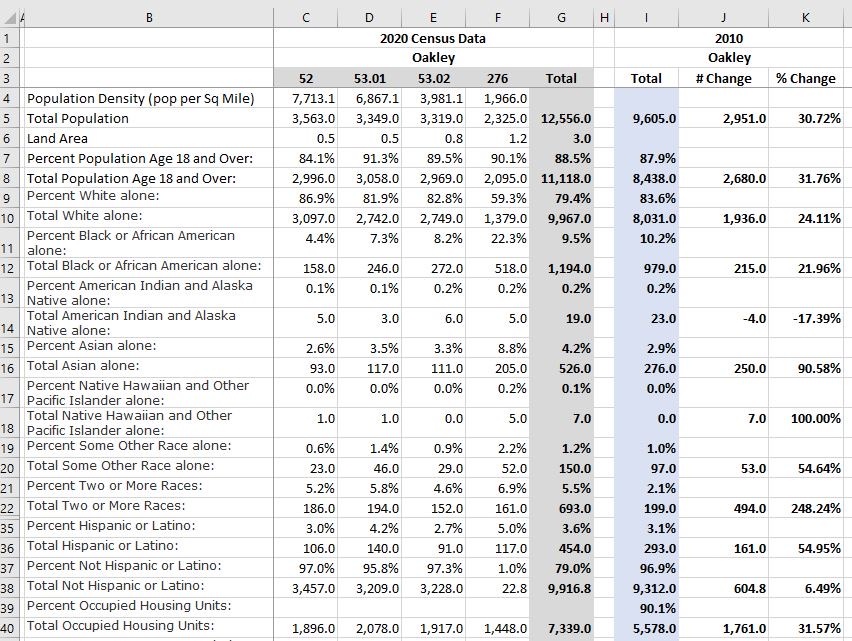Screen dimensions: 852x641
Task: Click land area total cell 3.0
Action: [x=561, y=139]
